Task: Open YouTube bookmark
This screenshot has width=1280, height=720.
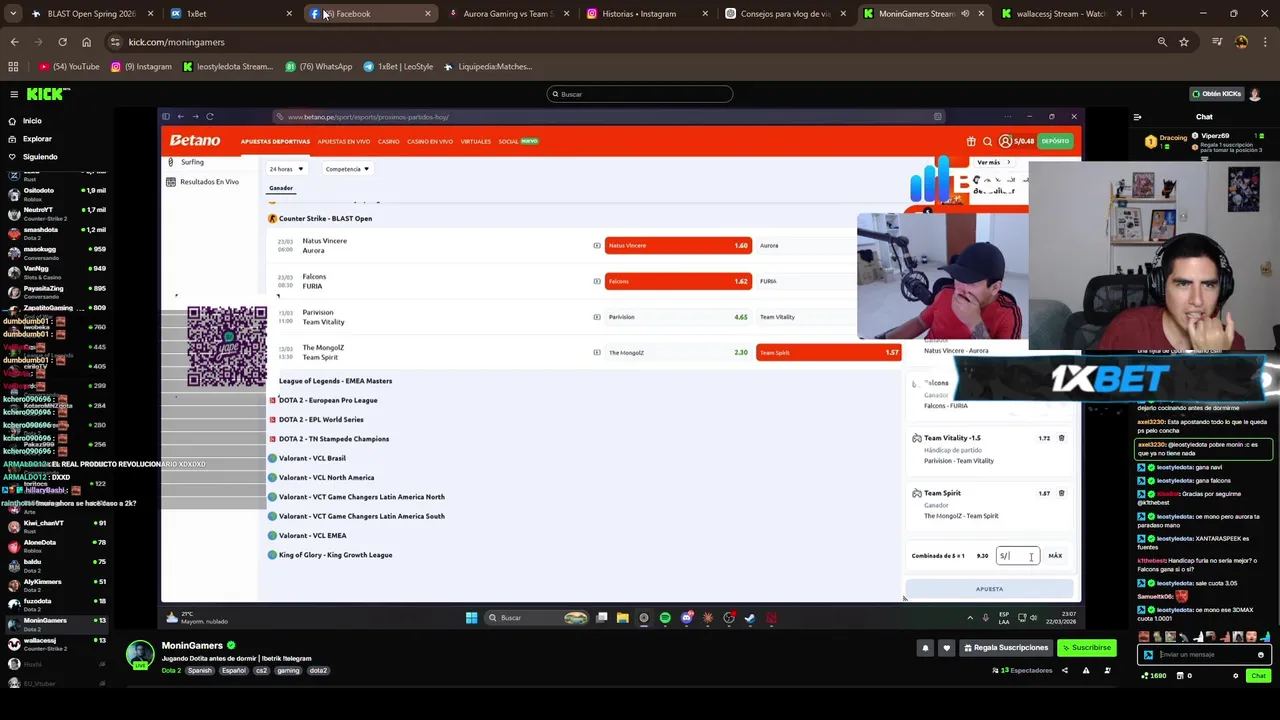Action: click(69, 67)
